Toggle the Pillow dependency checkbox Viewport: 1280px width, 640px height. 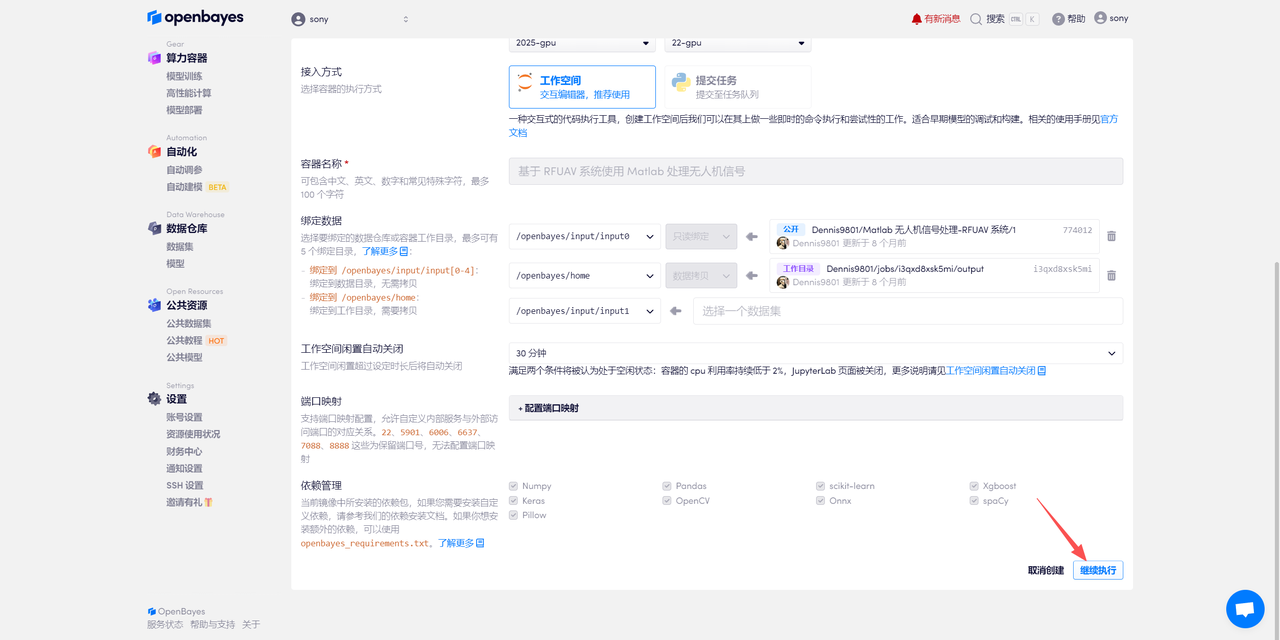coord(513,515)
